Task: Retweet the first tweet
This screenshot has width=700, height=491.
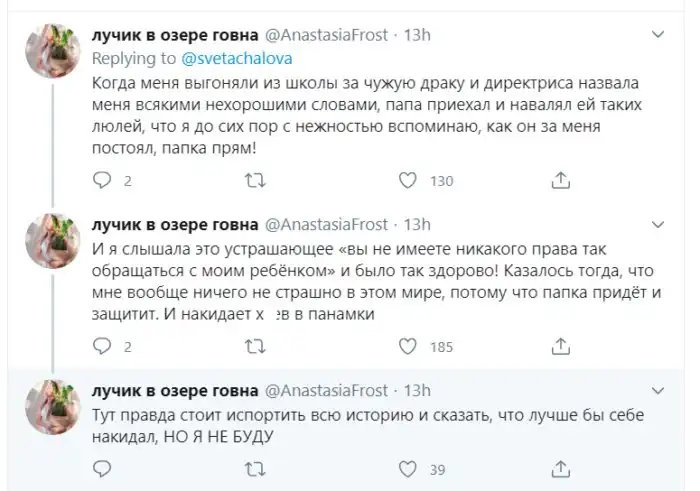Action: coord(255,181)
